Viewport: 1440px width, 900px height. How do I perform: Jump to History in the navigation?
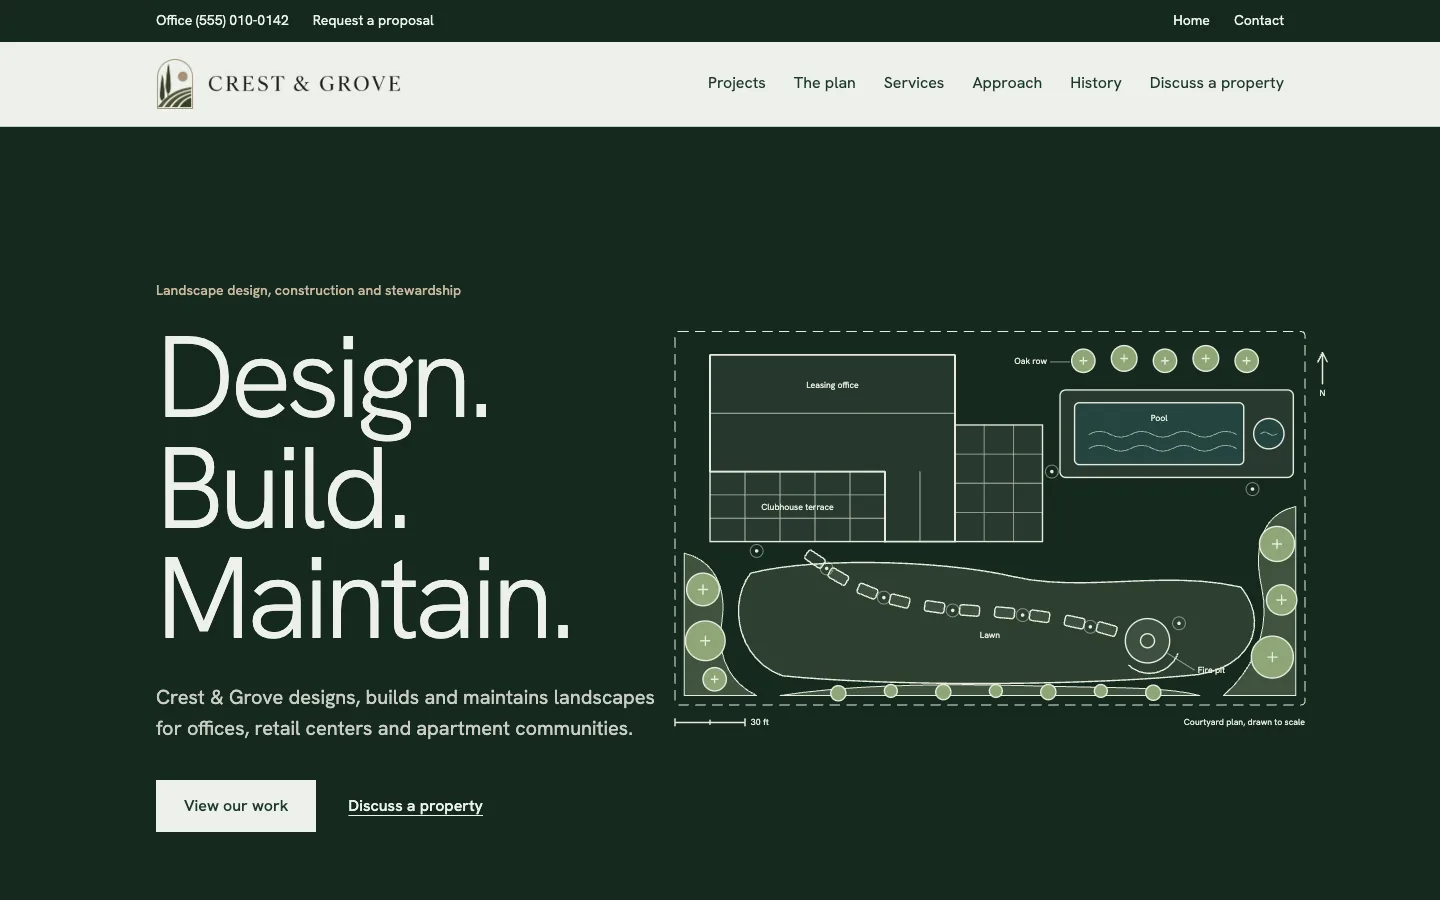pos(1096,83)
